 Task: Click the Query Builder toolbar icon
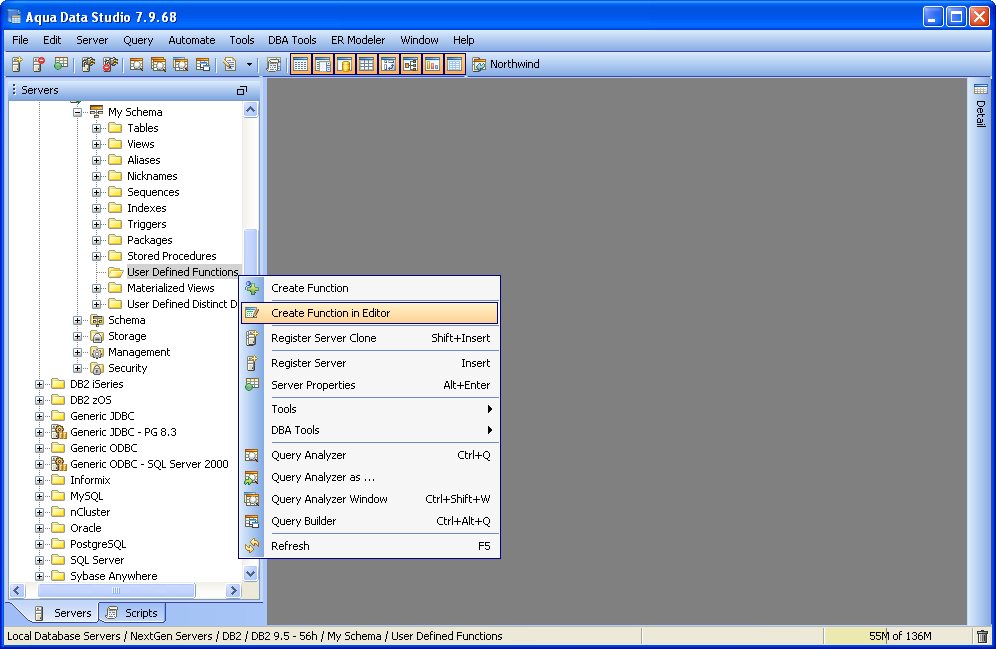(203, 64)
